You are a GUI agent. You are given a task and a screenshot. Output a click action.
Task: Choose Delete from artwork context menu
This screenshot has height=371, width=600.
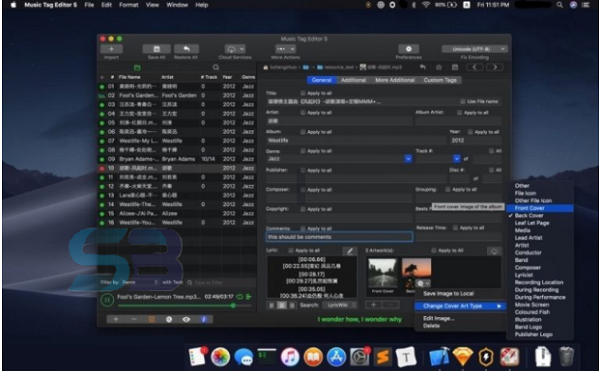[x=431, y=326]
